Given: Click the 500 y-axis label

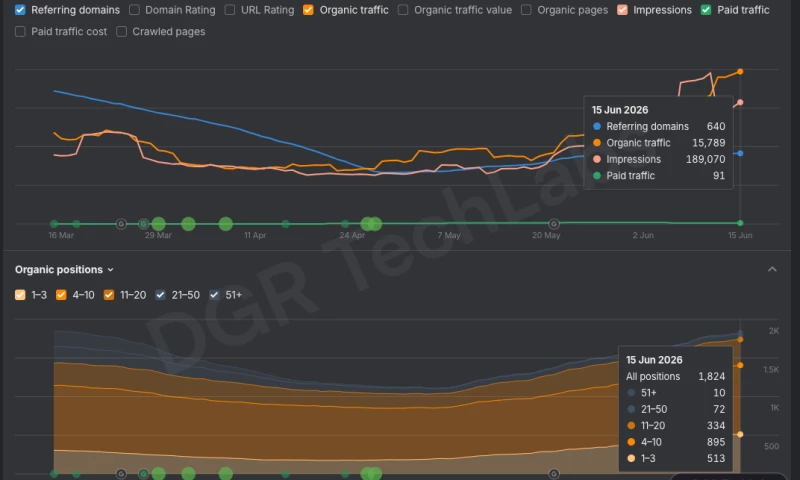Looking at the screenshot, I should [x=771, y=446].
